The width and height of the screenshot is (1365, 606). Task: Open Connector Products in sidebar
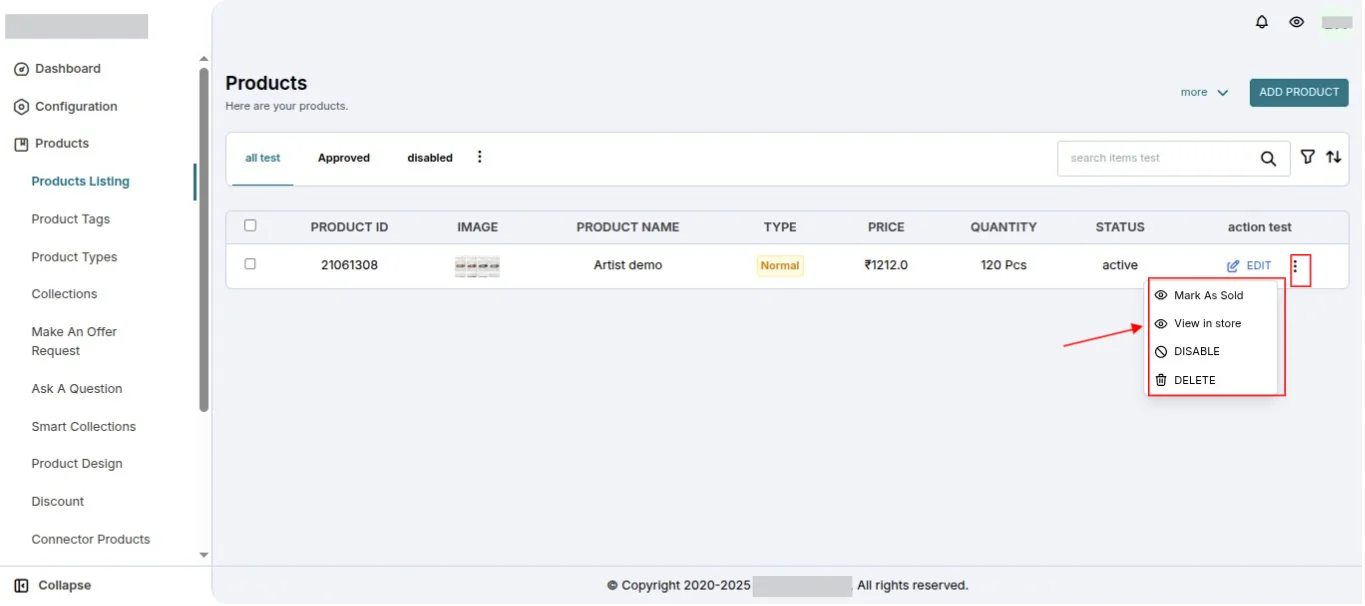[91, 540]
